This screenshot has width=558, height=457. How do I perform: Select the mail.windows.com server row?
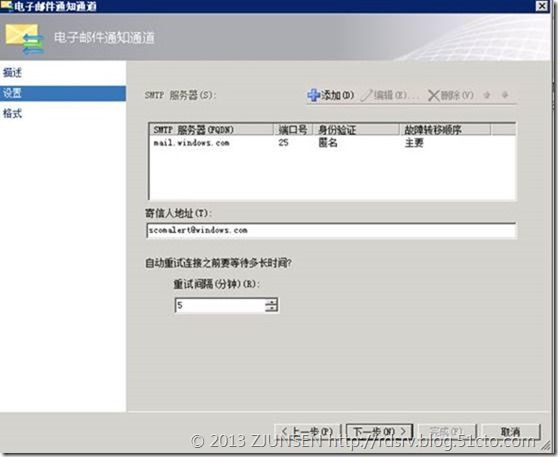332,143
